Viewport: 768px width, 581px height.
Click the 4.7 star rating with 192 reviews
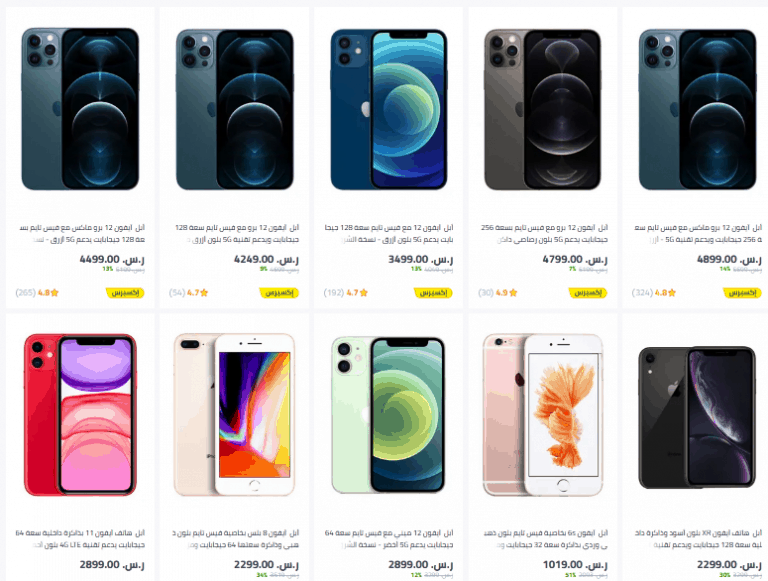pos(346,293)
